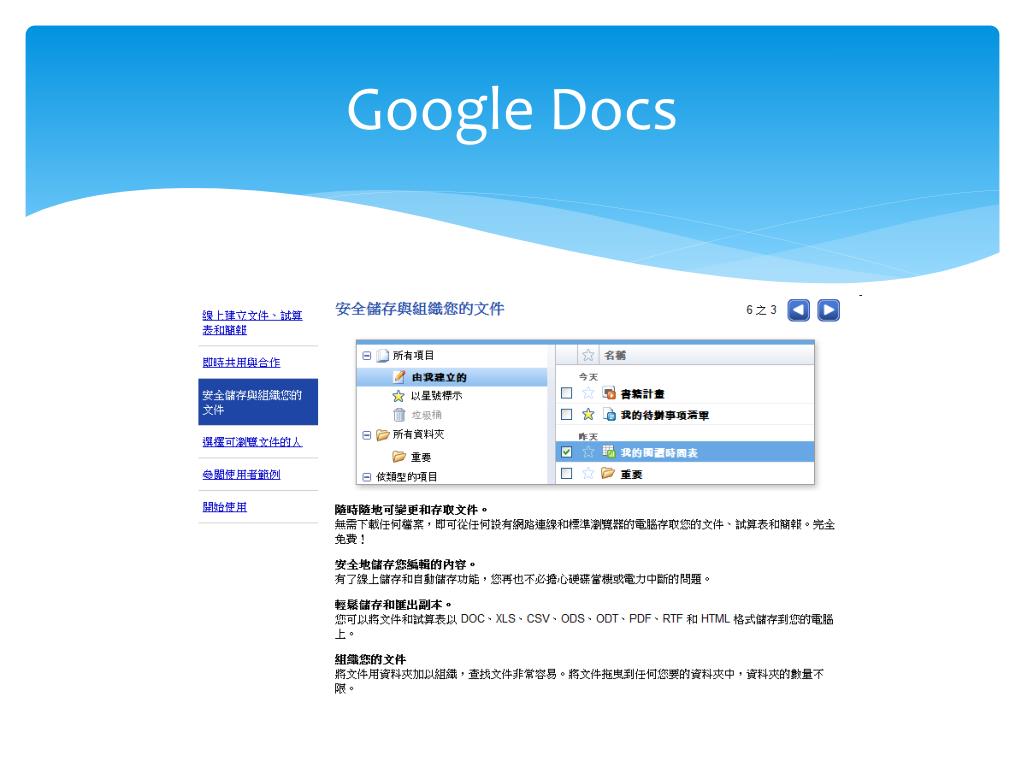Click the 重要 folder icon in file list

pyautogui.click(x=608, y=472)
